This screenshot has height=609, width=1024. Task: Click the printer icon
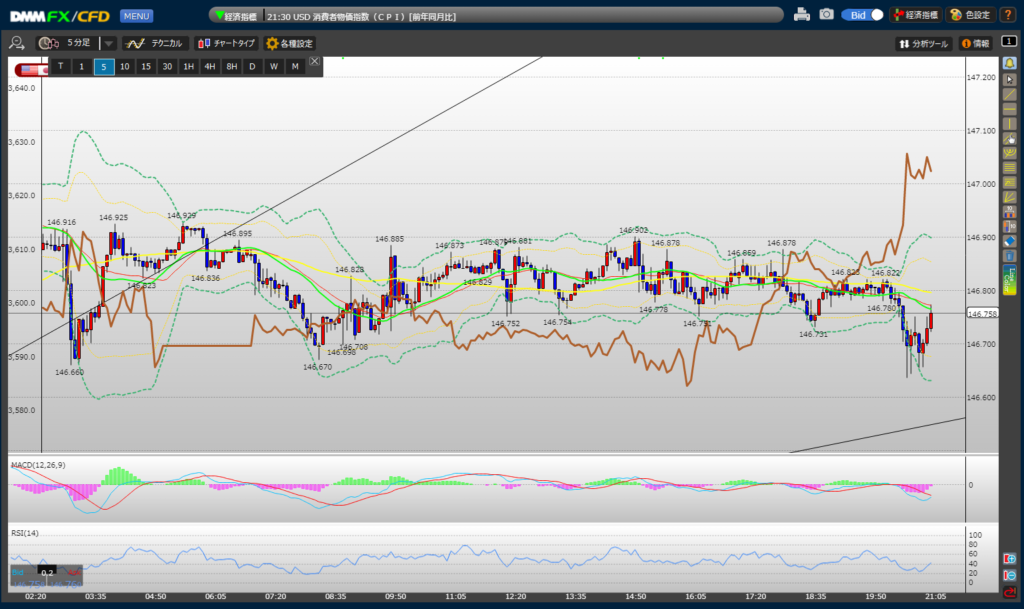tap(801, 15)
